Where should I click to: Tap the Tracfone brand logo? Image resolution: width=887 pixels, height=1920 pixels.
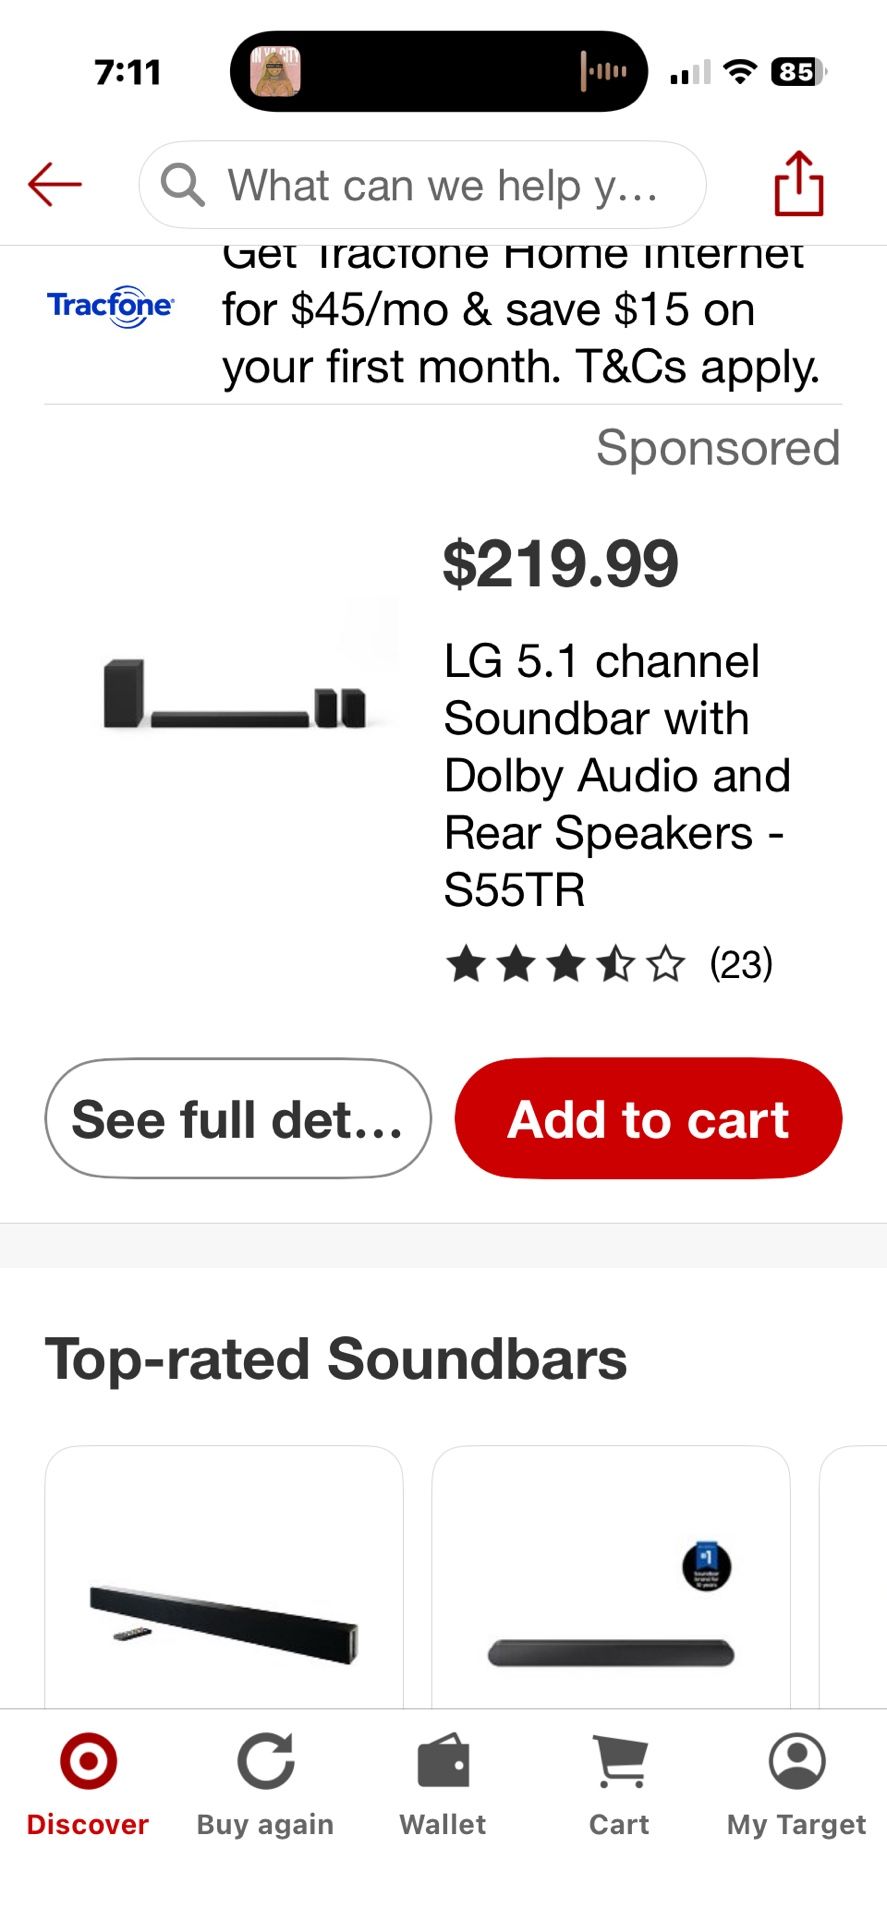tap(109, 306)
